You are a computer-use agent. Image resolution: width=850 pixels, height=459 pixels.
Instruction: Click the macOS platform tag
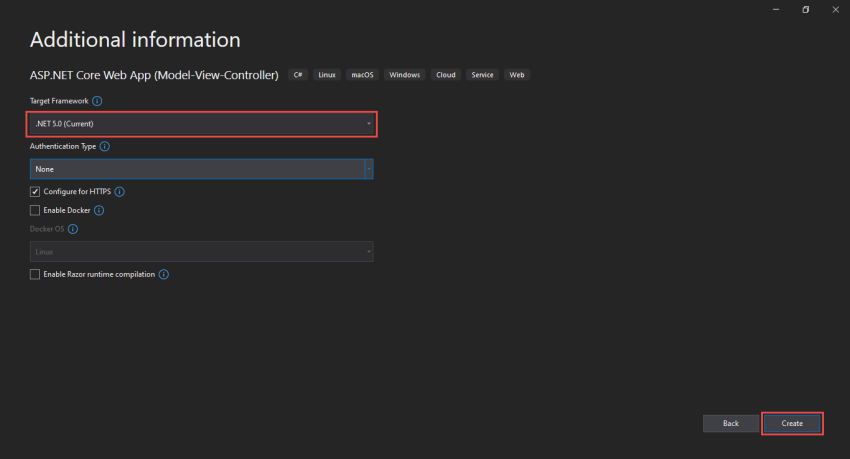(x=362, y=75)
